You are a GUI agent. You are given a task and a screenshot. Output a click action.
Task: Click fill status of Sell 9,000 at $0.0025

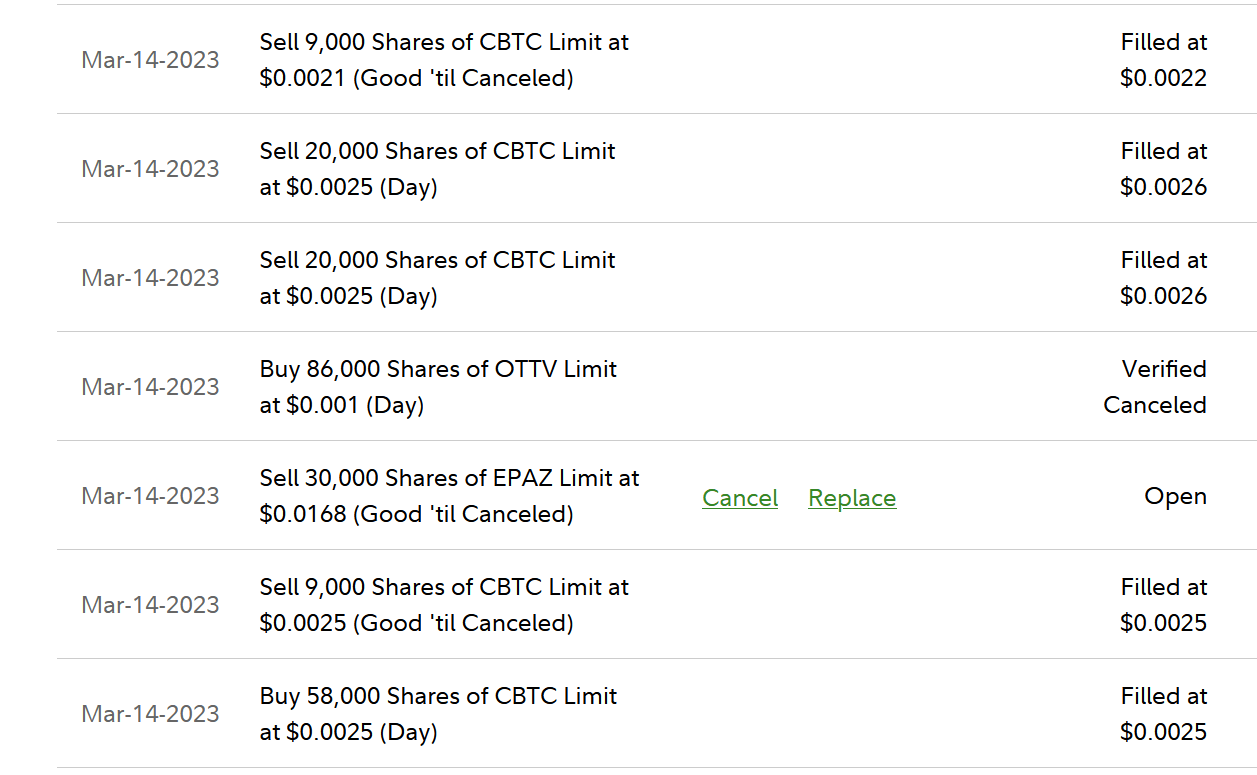pos(1163,605)
